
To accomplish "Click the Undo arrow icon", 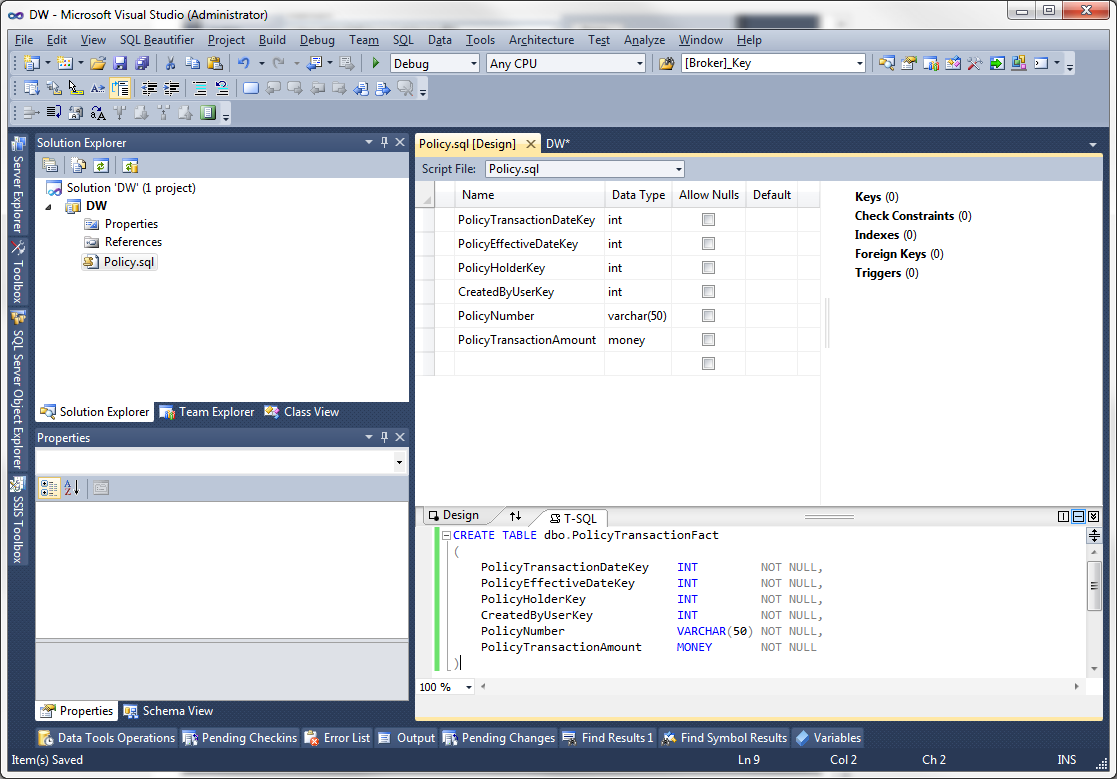I will click(244, 63).
